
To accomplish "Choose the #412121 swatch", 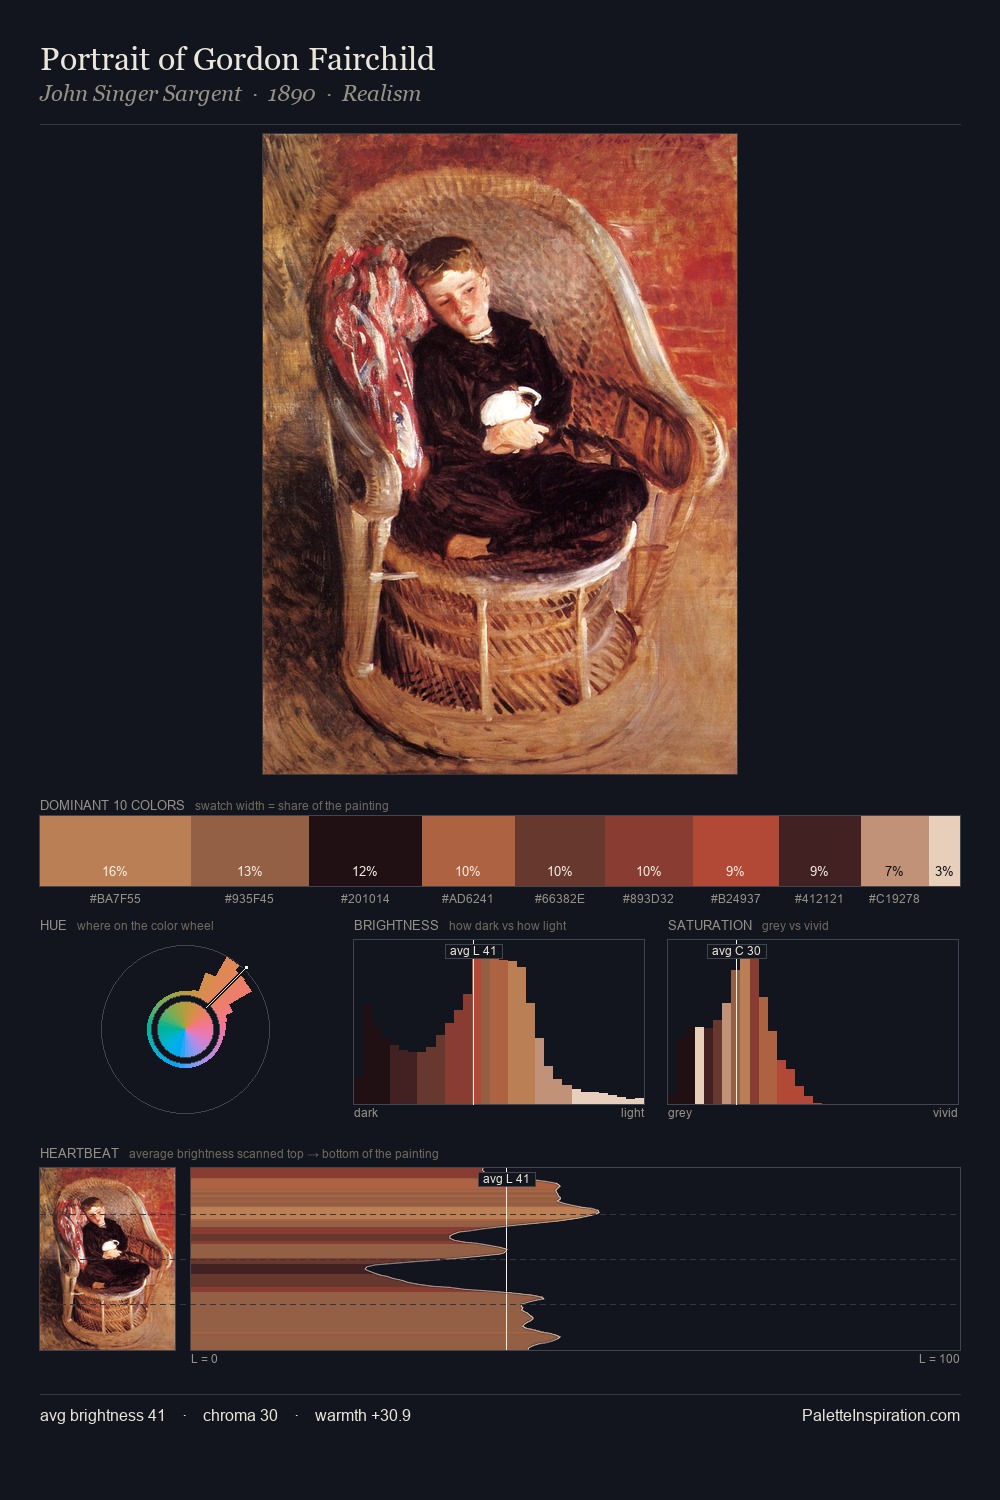I will (820, 851).
